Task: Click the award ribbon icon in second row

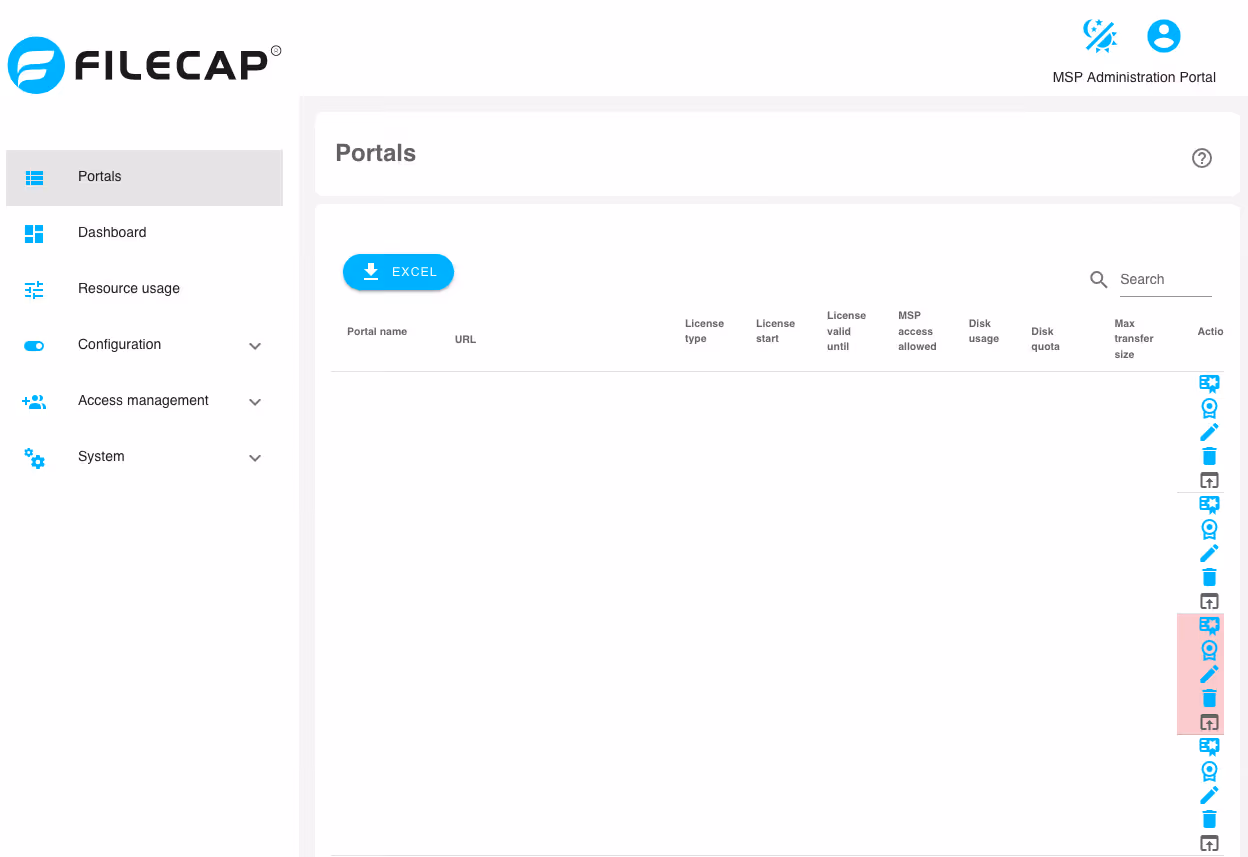Action: click(1209, 529)
